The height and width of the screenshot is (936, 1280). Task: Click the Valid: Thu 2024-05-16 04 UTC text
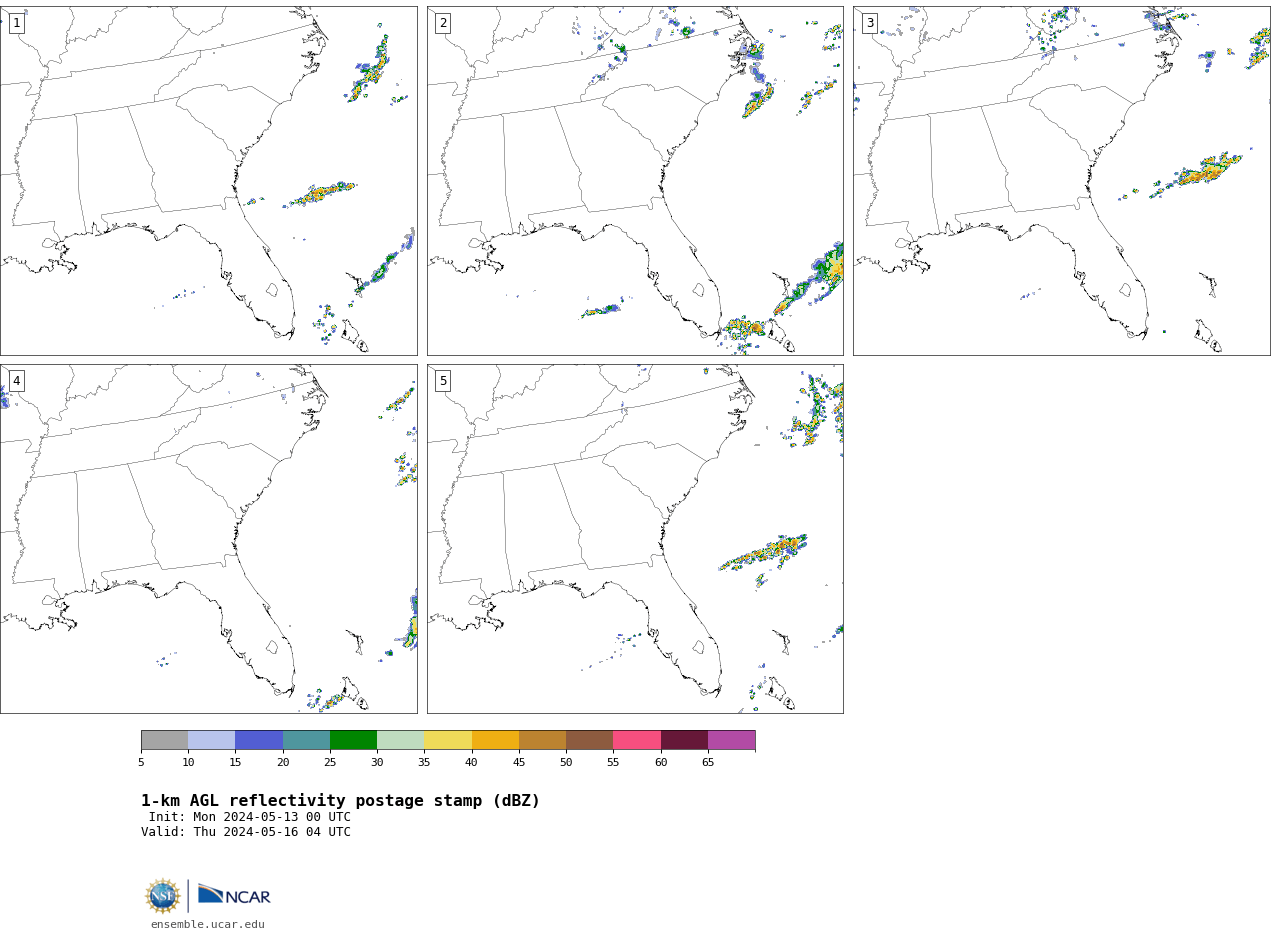pos(246,832)
